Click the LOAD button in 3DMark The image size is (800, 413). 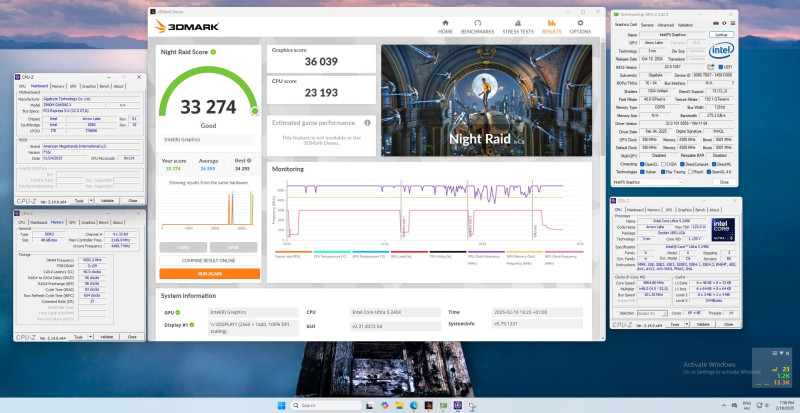[183, 247]
